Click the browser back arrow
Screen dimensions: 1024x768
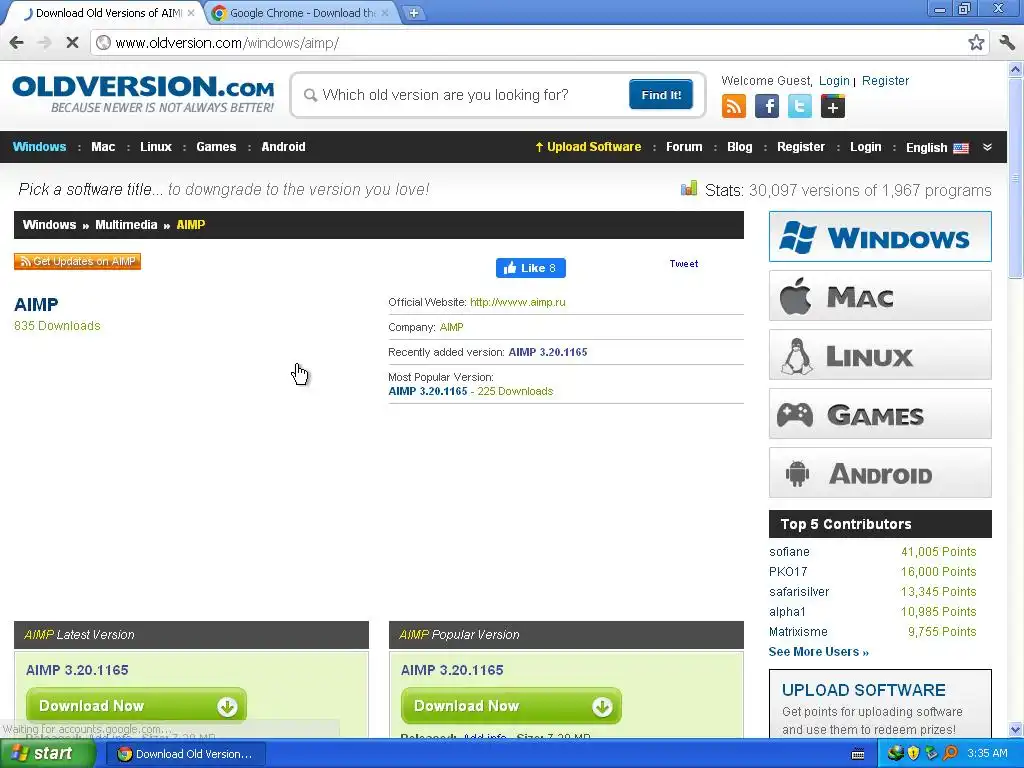[17, 42]
